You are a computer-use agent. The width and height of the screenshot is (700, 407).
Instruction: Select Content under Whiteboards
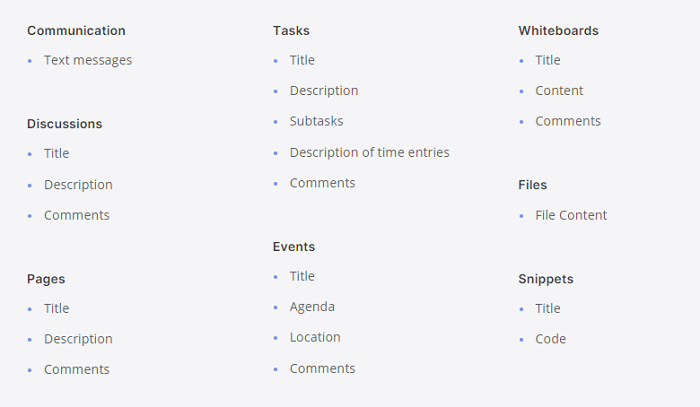click(x=559, y=91)
